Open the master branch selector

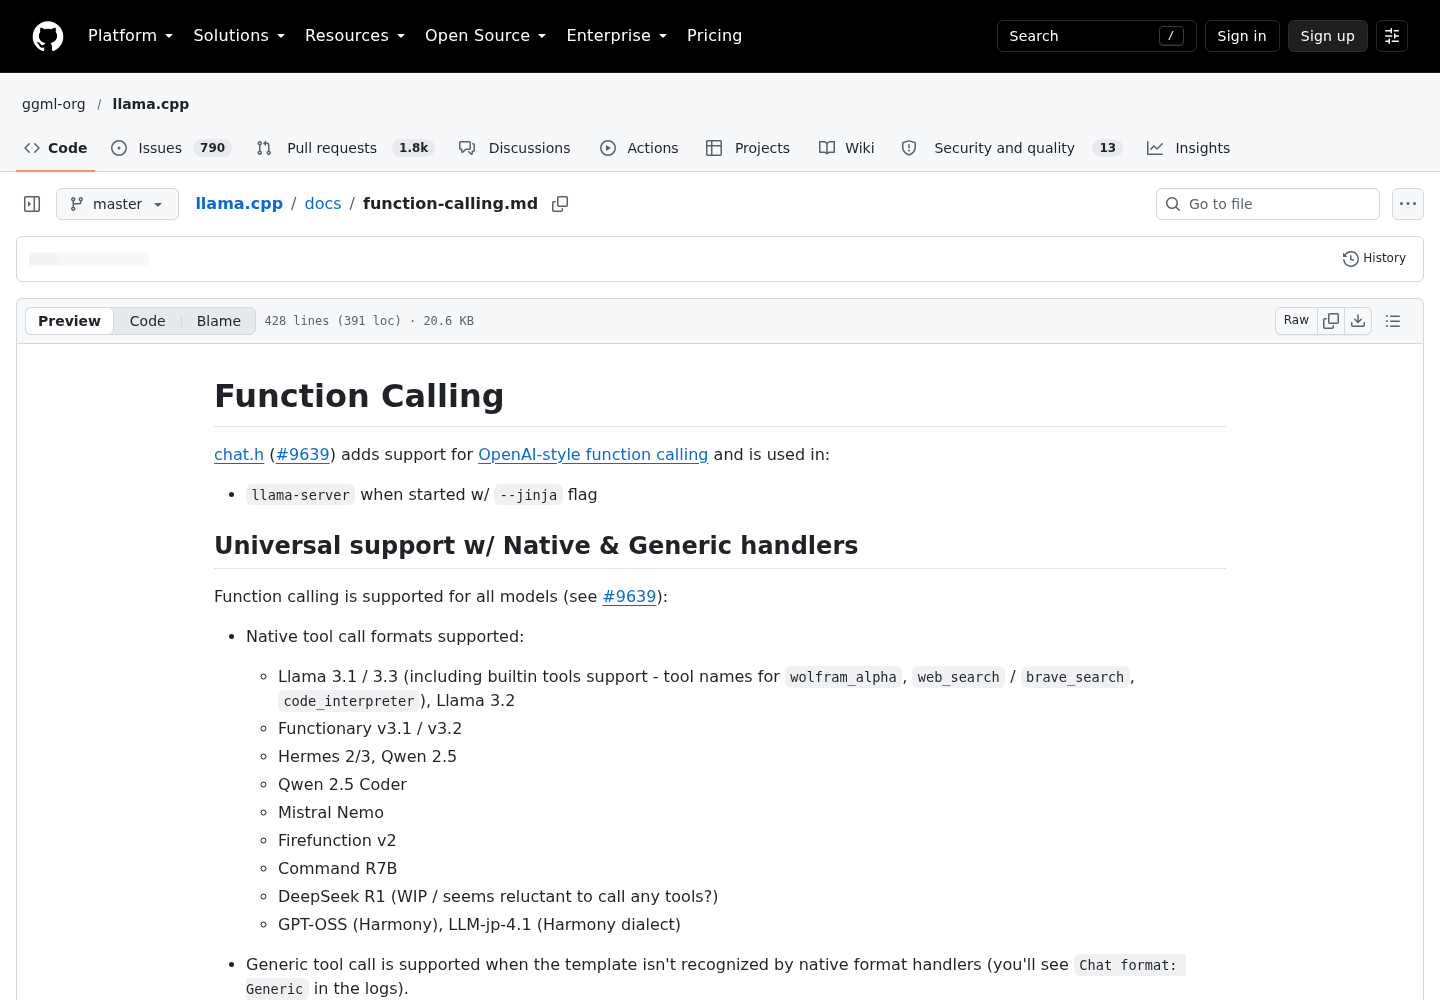(117, 204)
